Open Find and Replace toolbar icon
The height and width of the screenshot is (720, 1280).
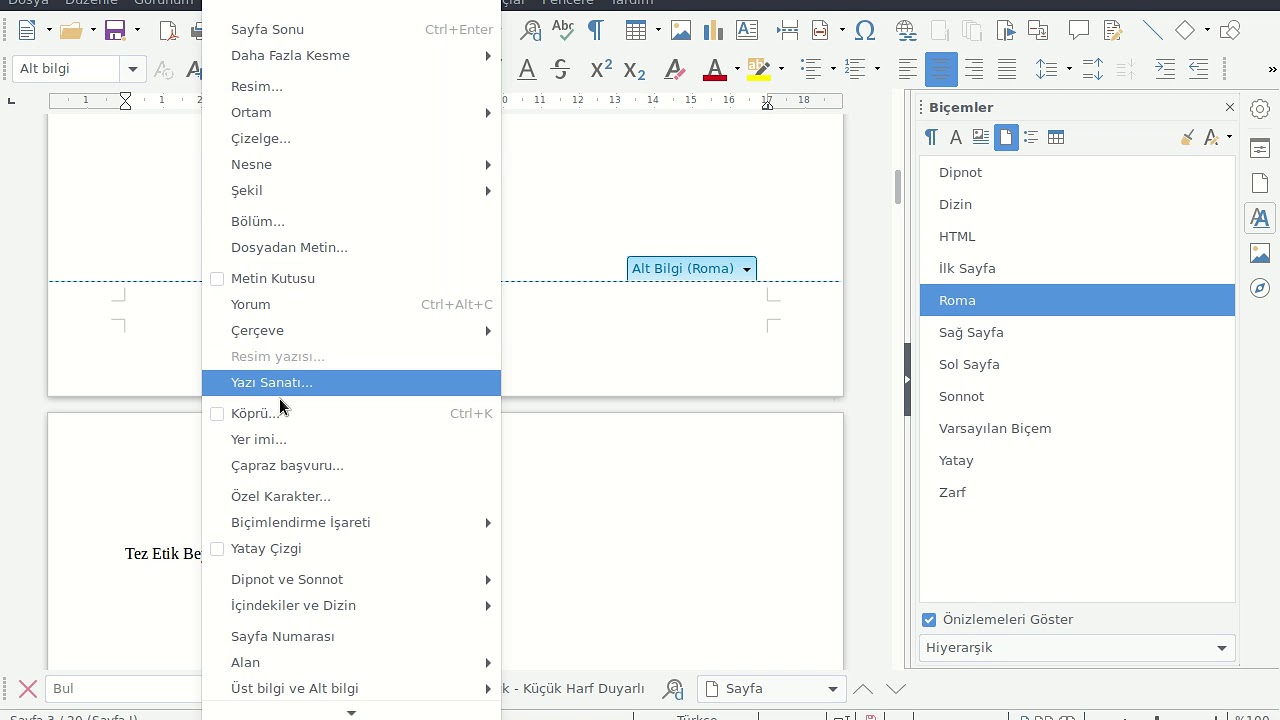coord(530,31)
